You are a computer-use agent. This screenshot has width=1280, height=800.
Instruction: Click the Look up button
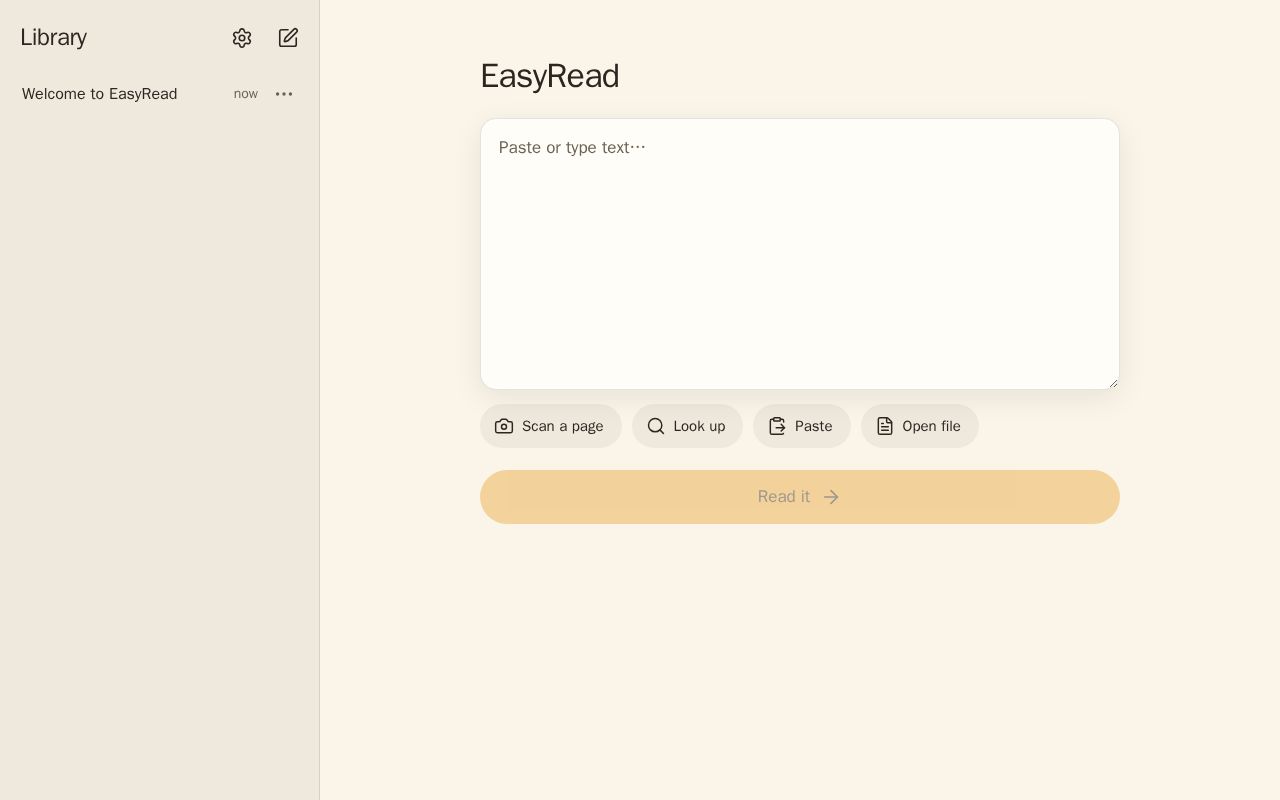687,426
